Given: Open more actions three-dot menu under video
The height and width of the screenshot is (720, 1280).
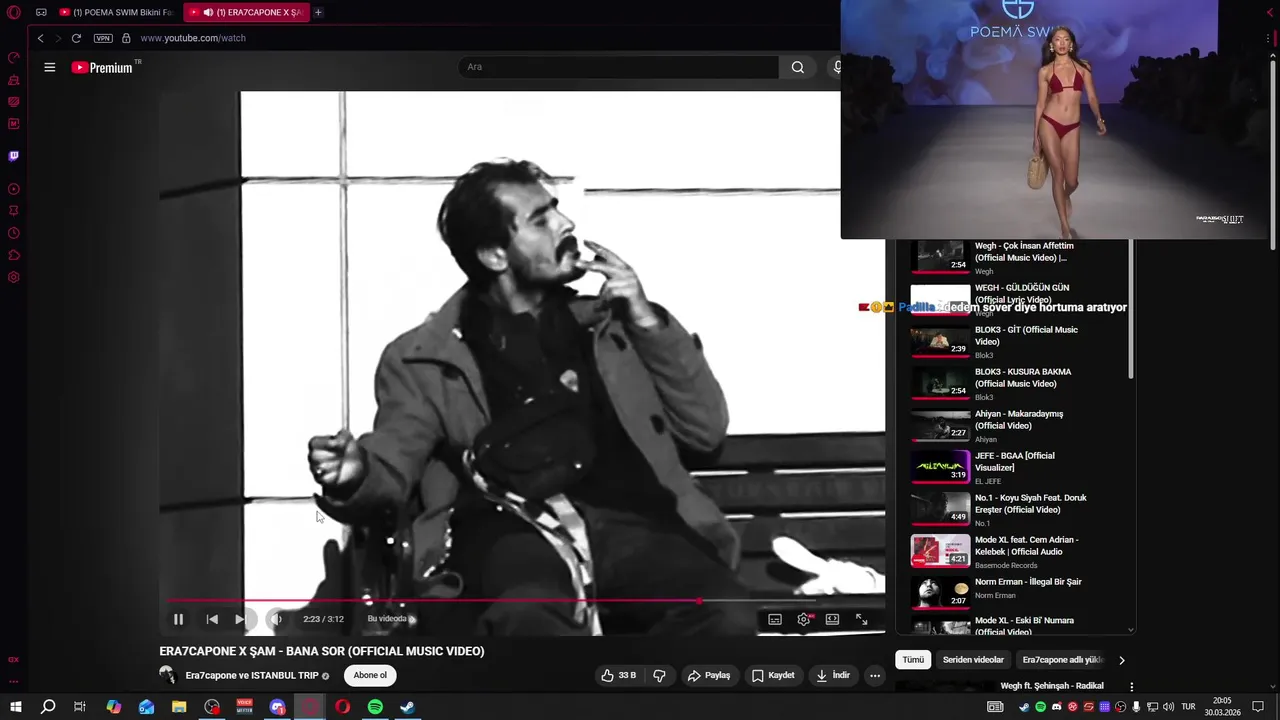Looking at the screenshot, I should 875,676.
